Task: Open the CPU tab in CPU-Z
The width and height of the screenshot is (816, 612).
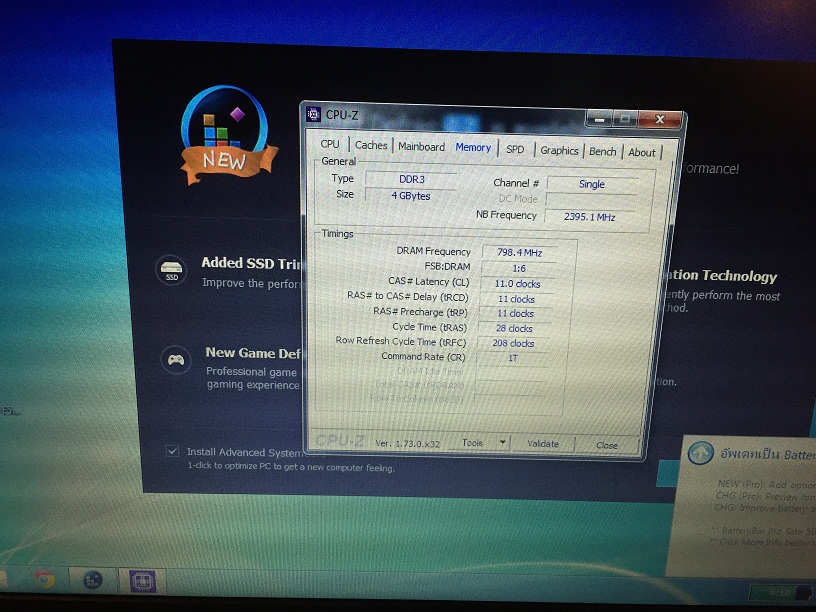Action: 329,144
